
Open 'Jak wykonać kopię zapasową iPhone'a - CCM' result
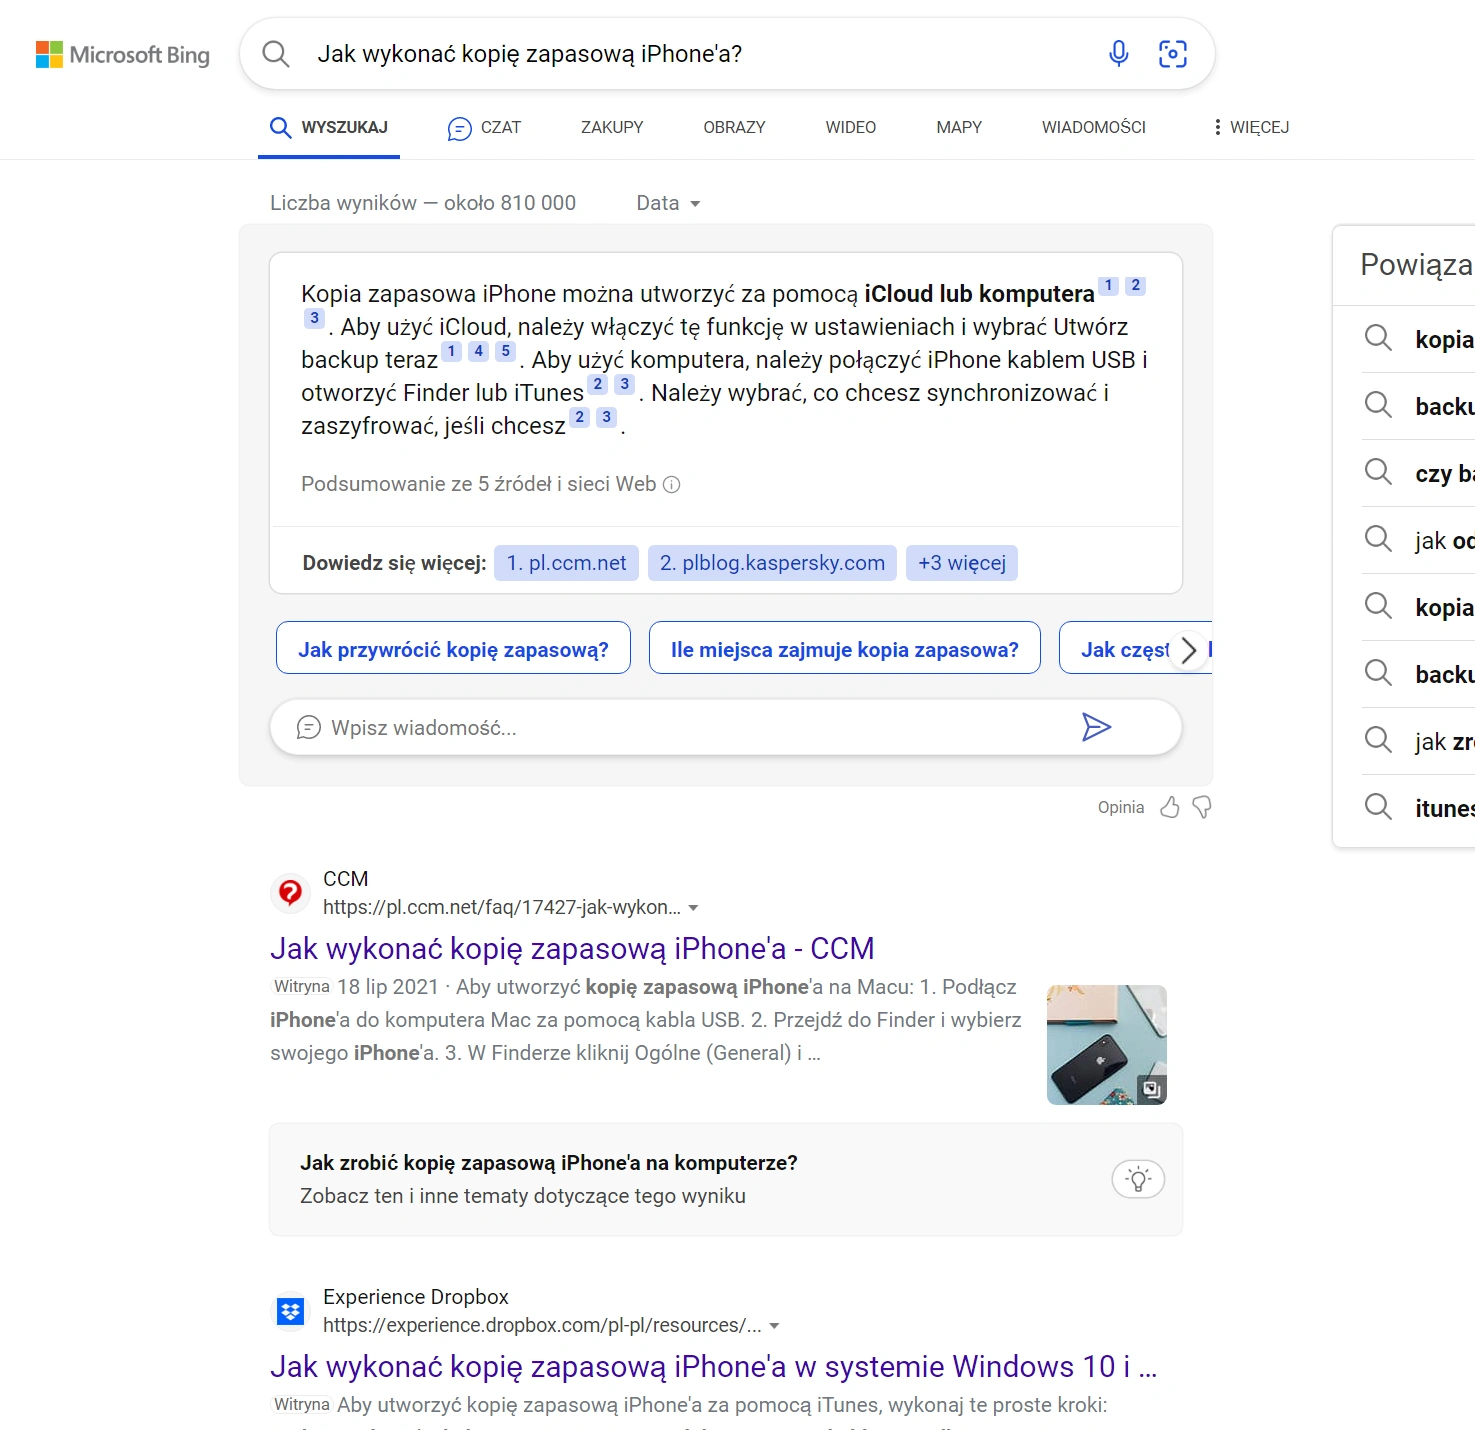click(572, 948)
